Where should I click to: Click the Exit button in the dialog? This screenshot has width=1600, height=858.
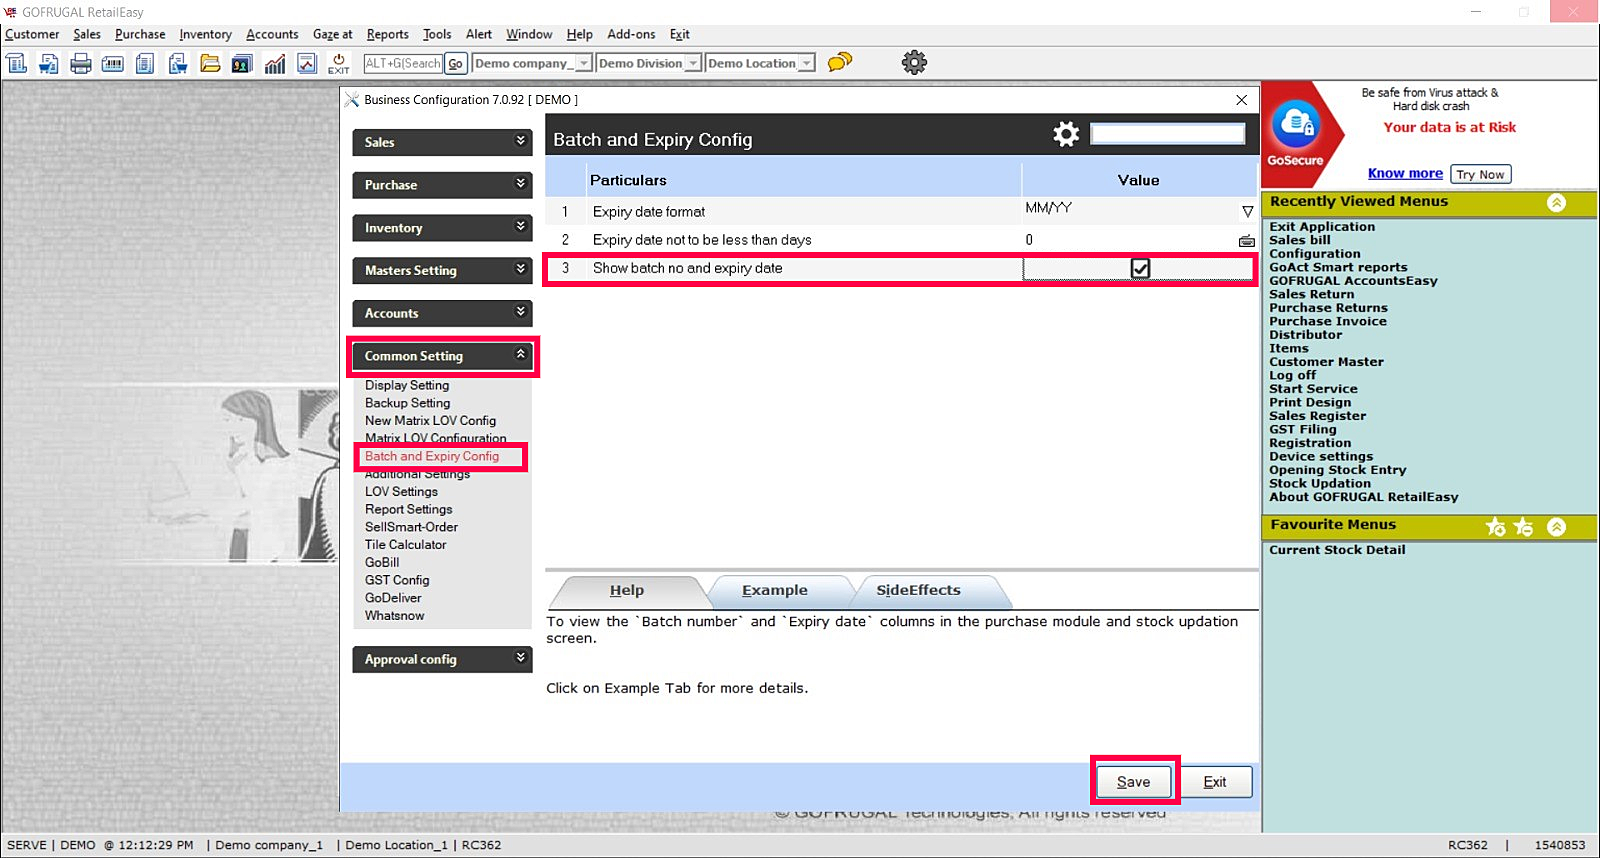(x=1215, y=782)
